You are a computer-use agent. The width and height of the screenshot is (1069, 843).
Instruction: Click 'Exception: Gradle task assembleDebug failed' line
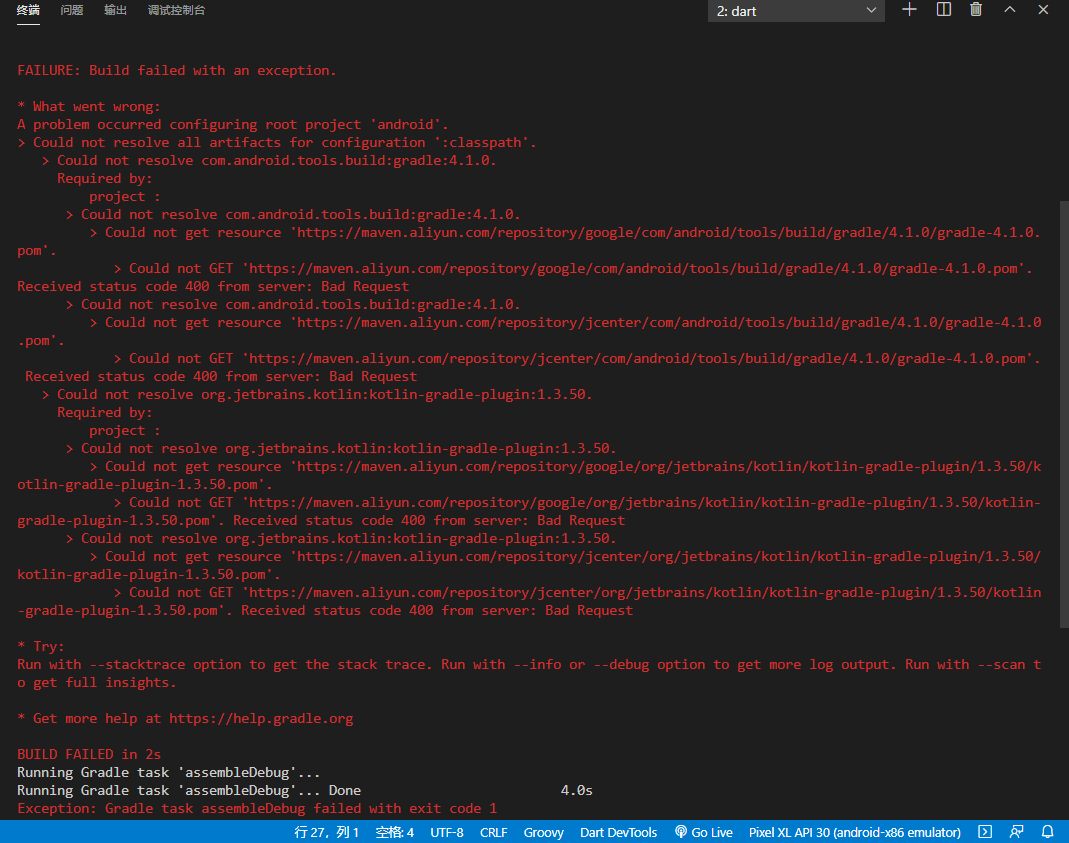(257, 808)
